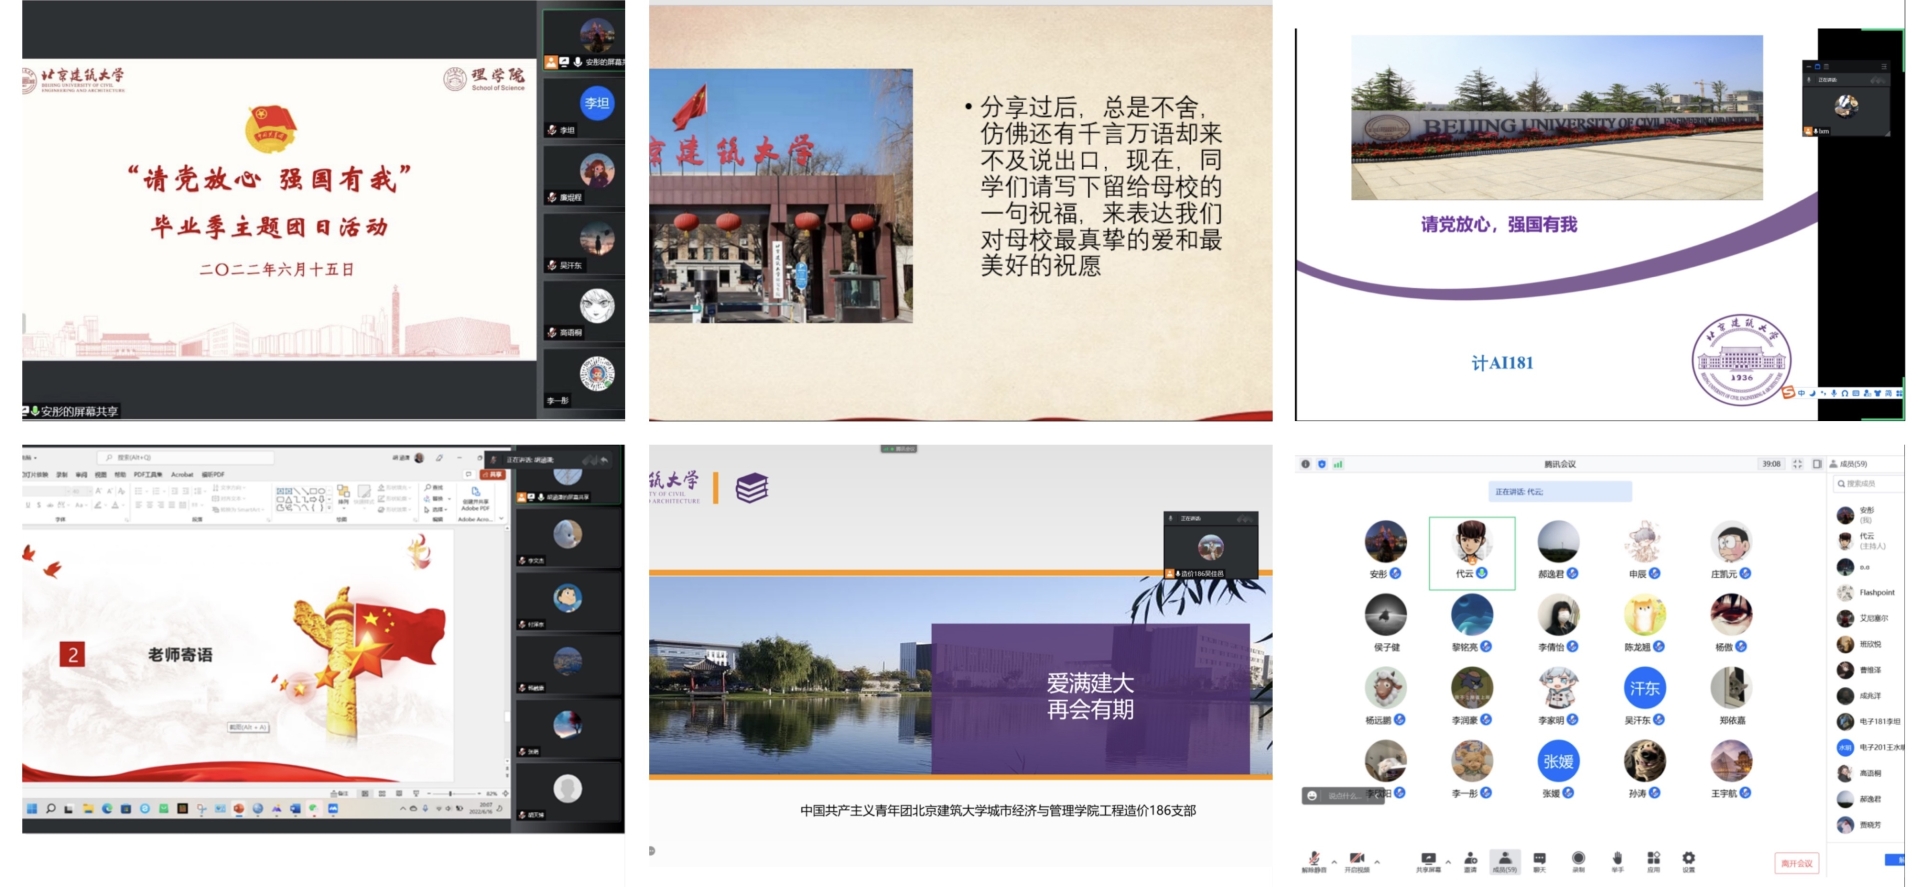Click the search members input field

1870,484
